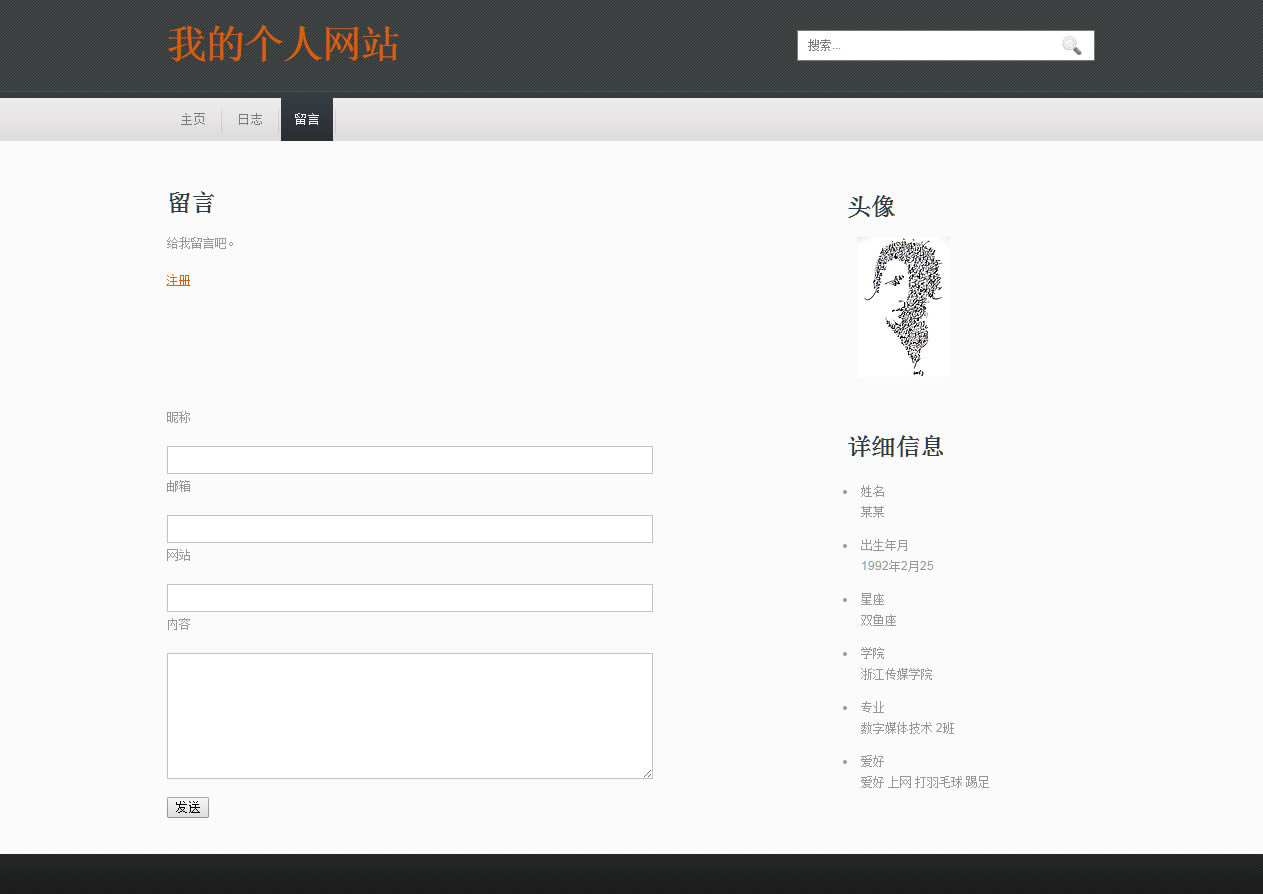Click the birth date 1992年2月25 text
The width and height of the screenshot is (1263, 894).
897,566
